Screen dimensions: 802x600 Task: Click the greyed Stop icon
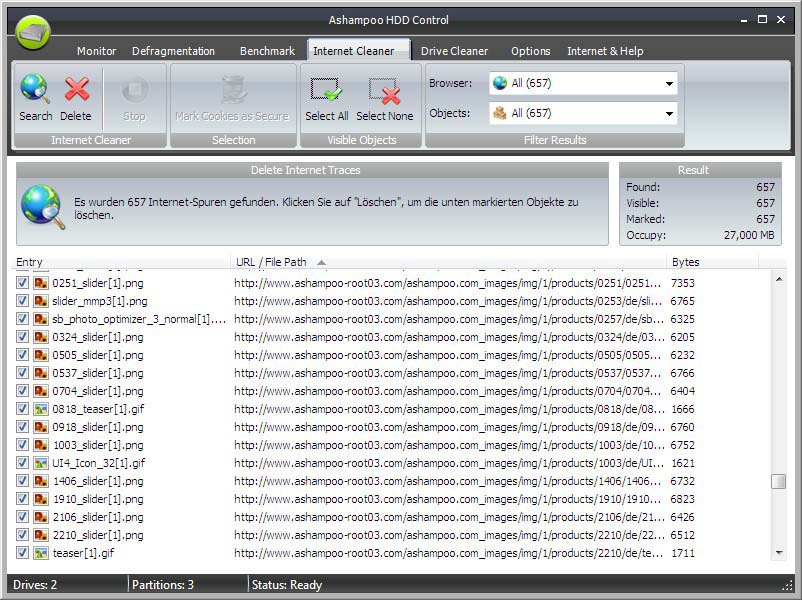point(135,90)
